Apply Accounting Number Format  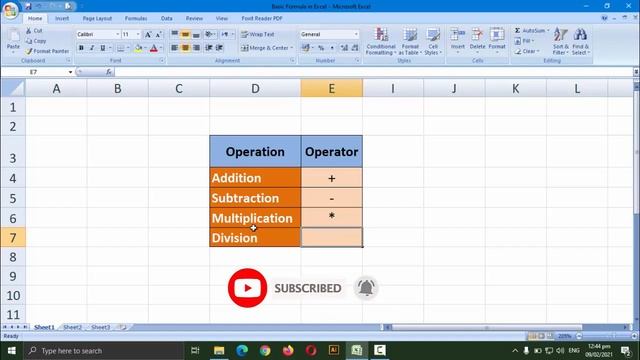pos(305,48)
